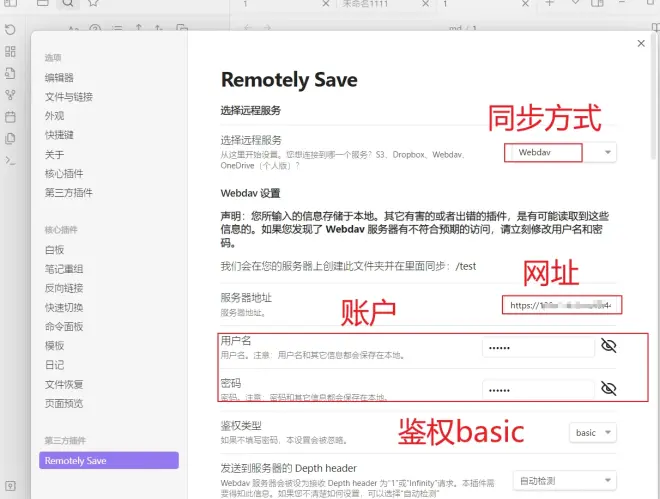Click the 服务器地址 label

pyautogui.click(x=246, y=298)
